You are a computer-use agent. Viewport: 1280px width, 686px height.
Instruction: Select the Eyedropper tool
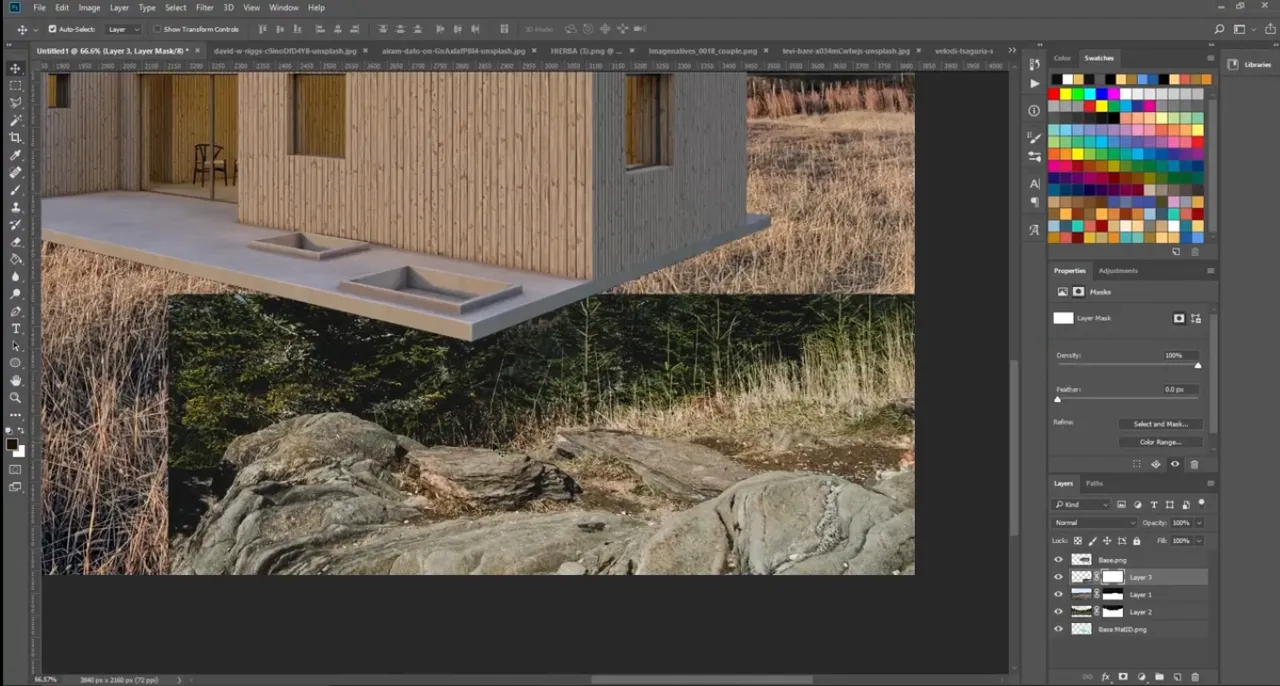pyautogui.click(x=15, y=155)
